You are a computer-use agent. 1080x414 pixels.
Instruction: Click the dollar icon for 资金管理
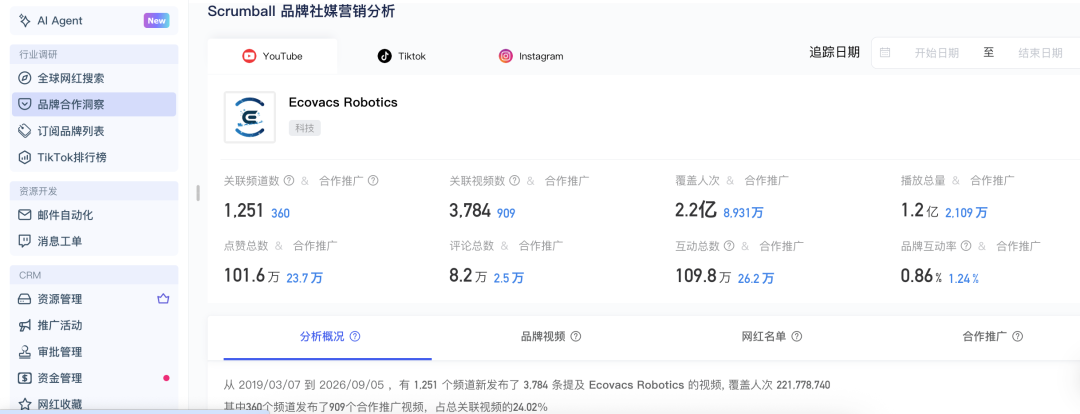(25, 378)
